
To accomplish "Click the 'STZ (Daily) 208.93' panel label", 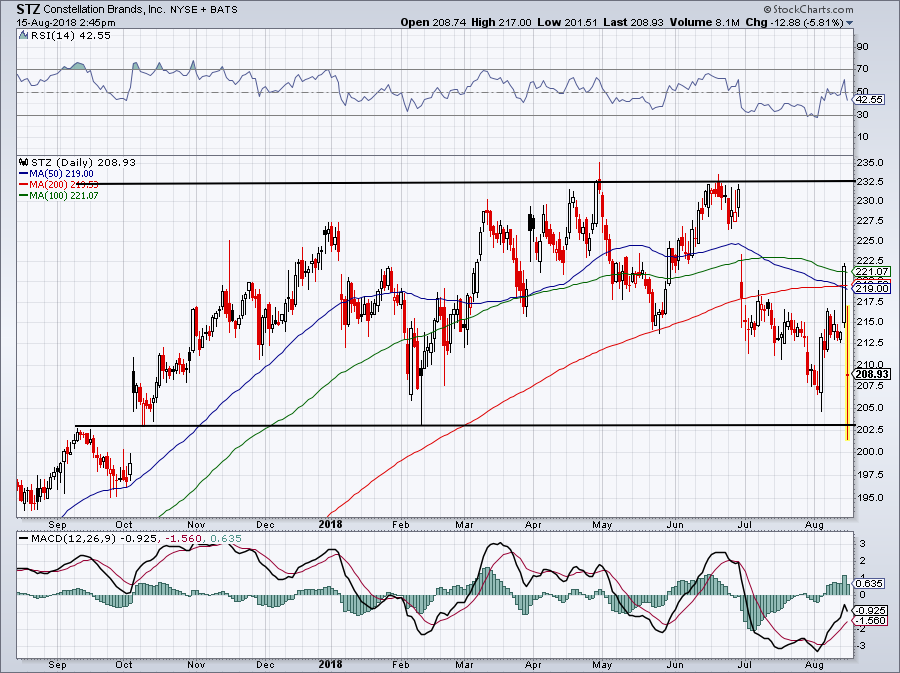I will click(x=83, y=162).
